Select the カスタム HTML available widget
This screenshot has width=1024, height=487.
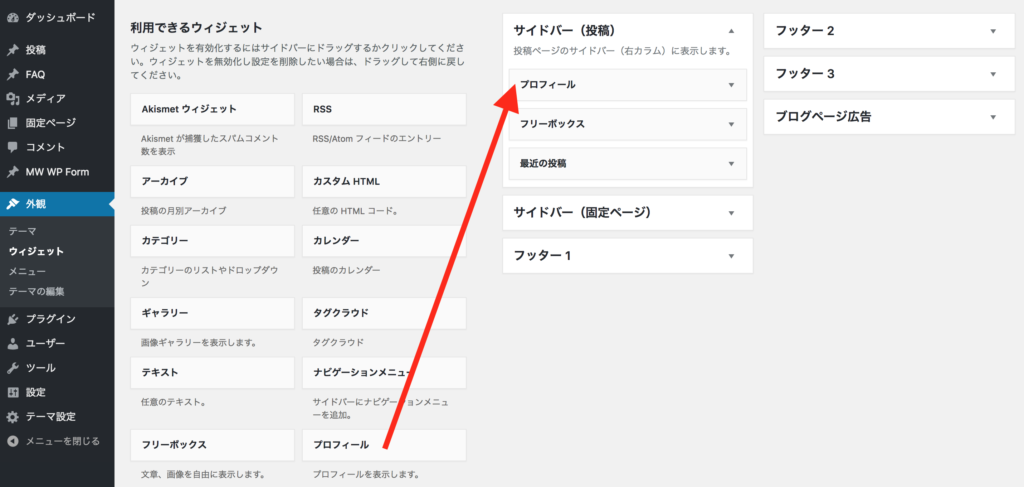pos(384,181)
